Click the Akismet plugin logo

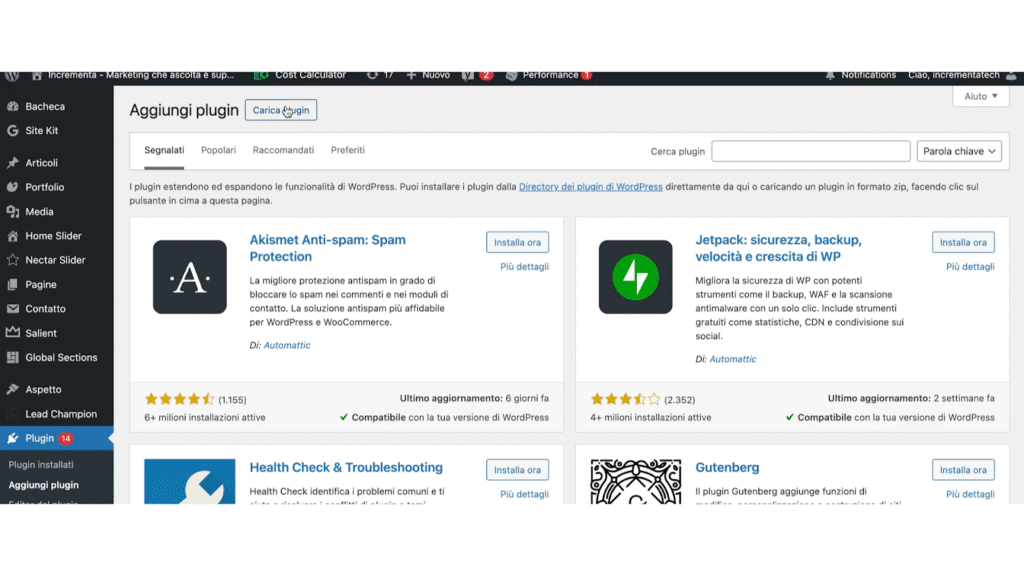pos(190,277)
